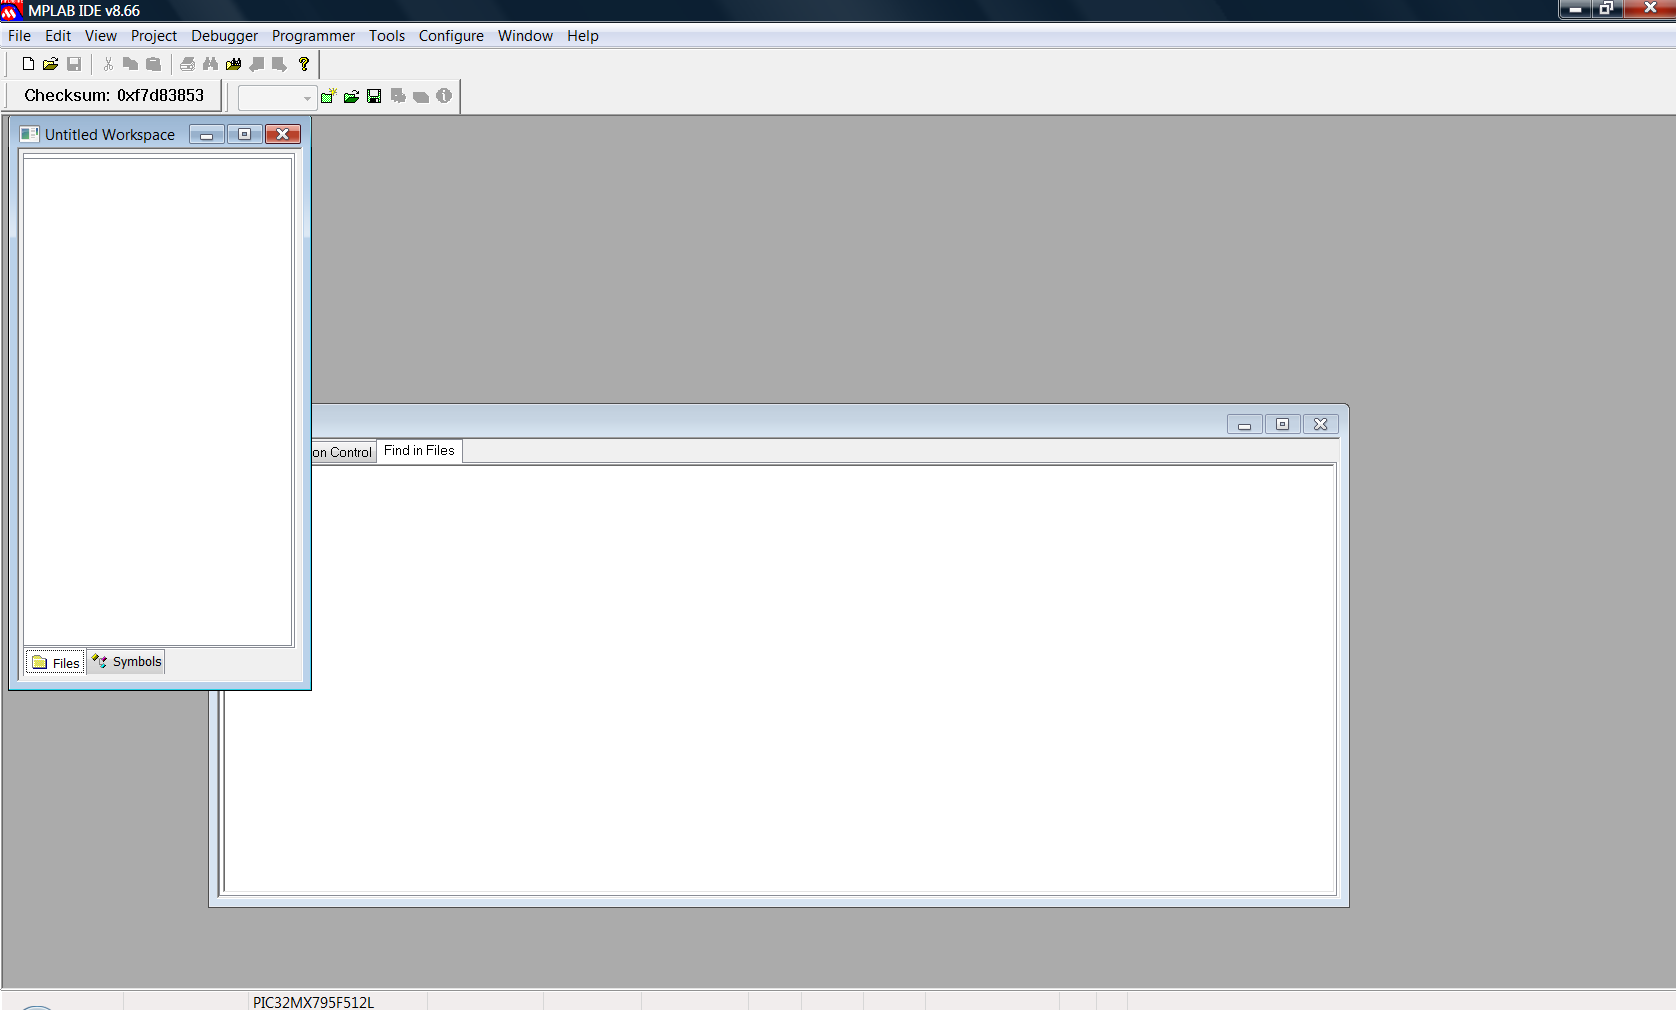Click the left-pointing Go Backward icon
This screenshot has height=1010, width=1676.
(x=257, y=64)
